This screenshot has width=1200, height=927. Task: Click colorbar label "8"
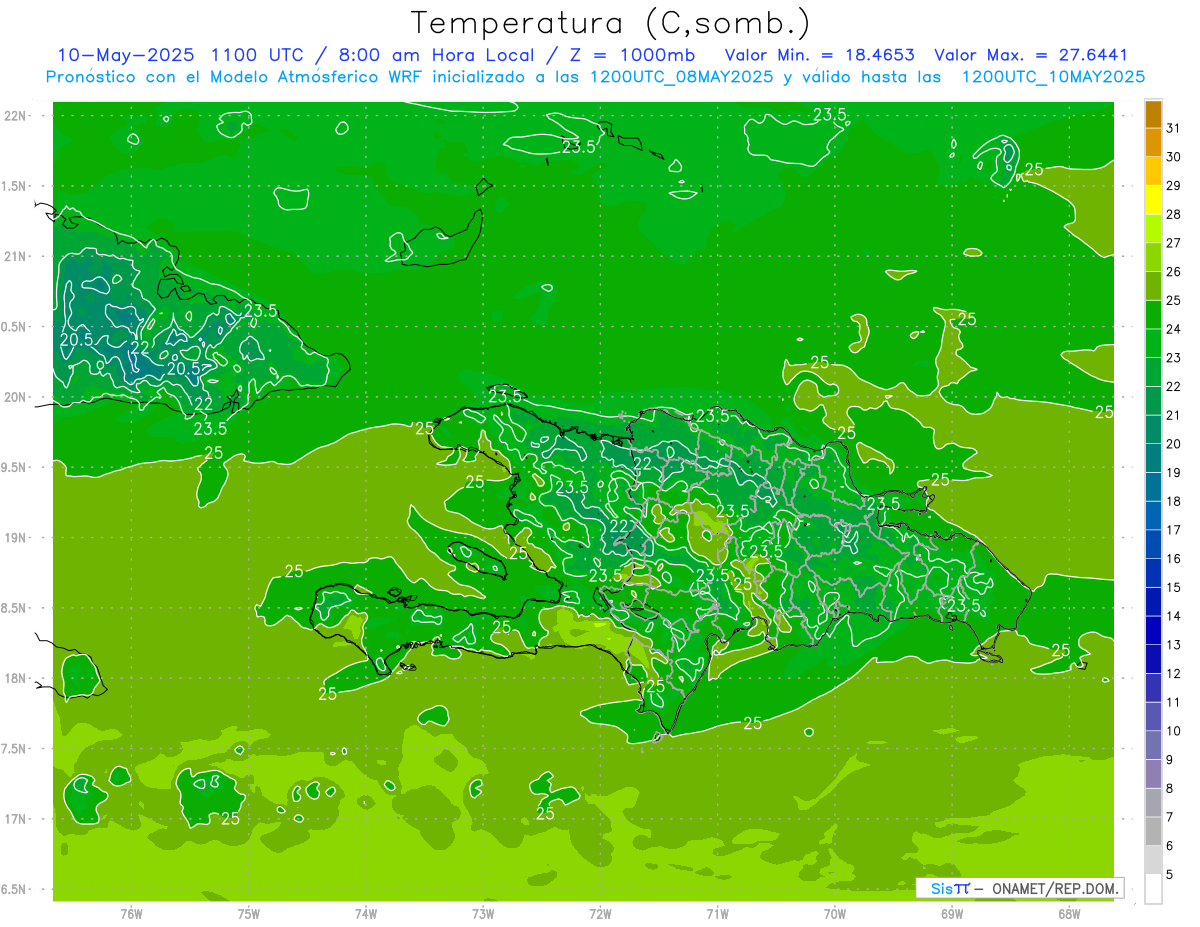point(1170,788)
